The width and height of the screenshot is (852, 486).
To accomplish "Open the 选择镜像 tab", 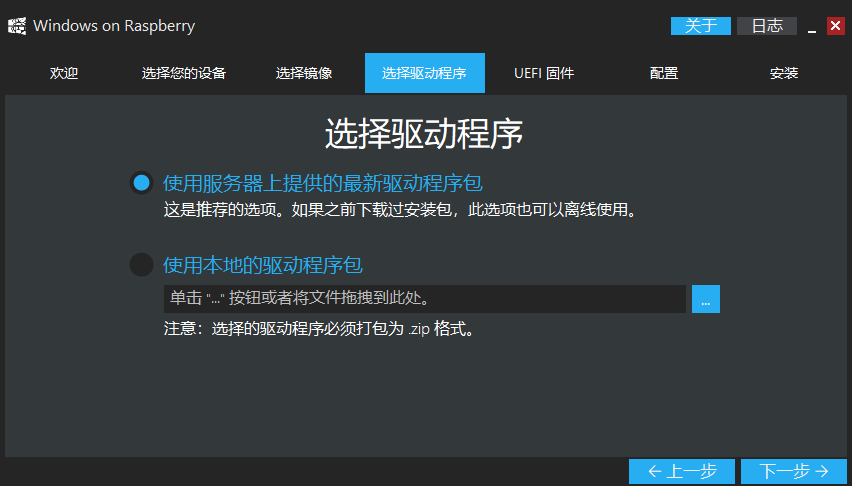I will point(304,73).
